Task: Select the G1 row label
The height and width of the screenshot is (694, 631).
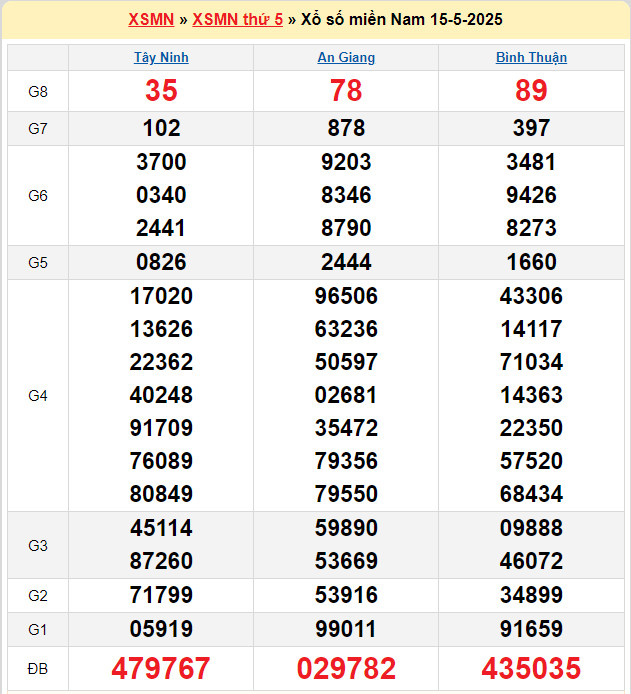Action: (x=38, y=629)
